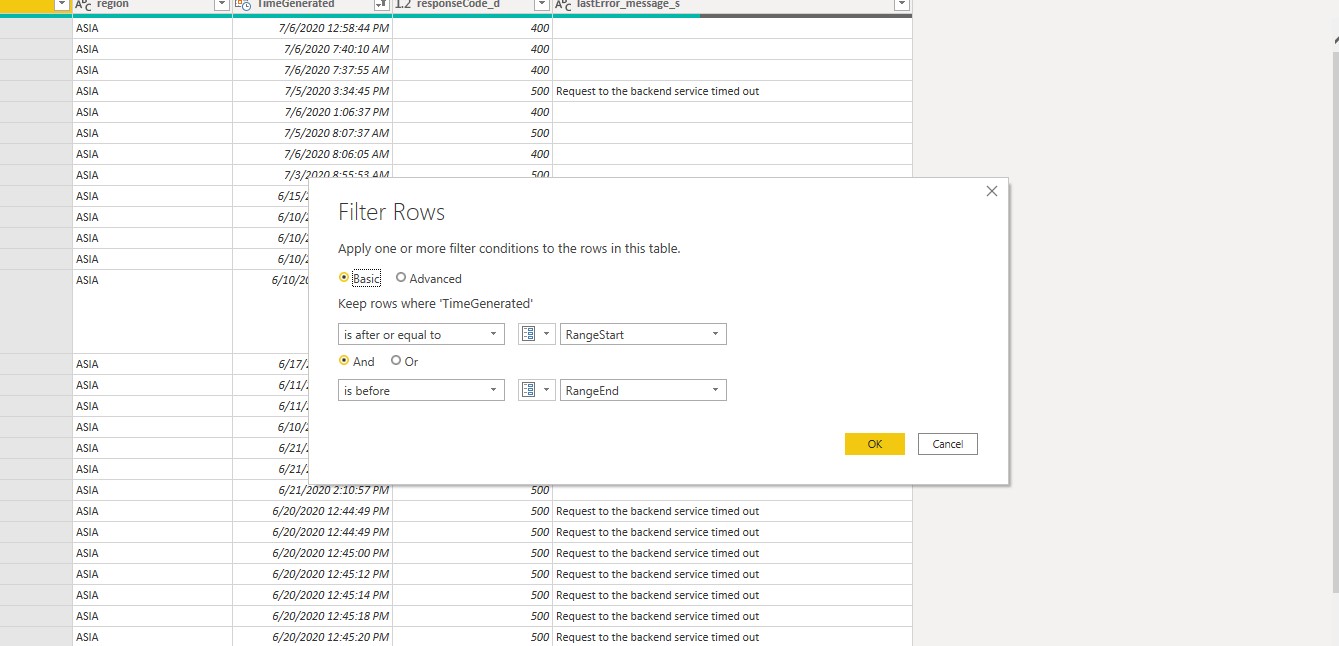Click the cell 6/20/2020 12:45:18 PM
Viewport: 1339px width, 646px height.
click(312, 616)
